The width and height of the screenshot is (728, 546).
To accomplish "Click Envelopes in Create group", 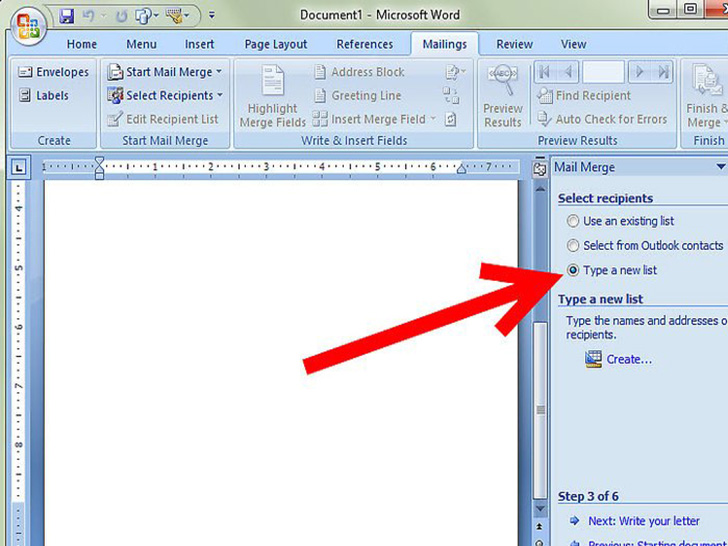I will [53, 72].
